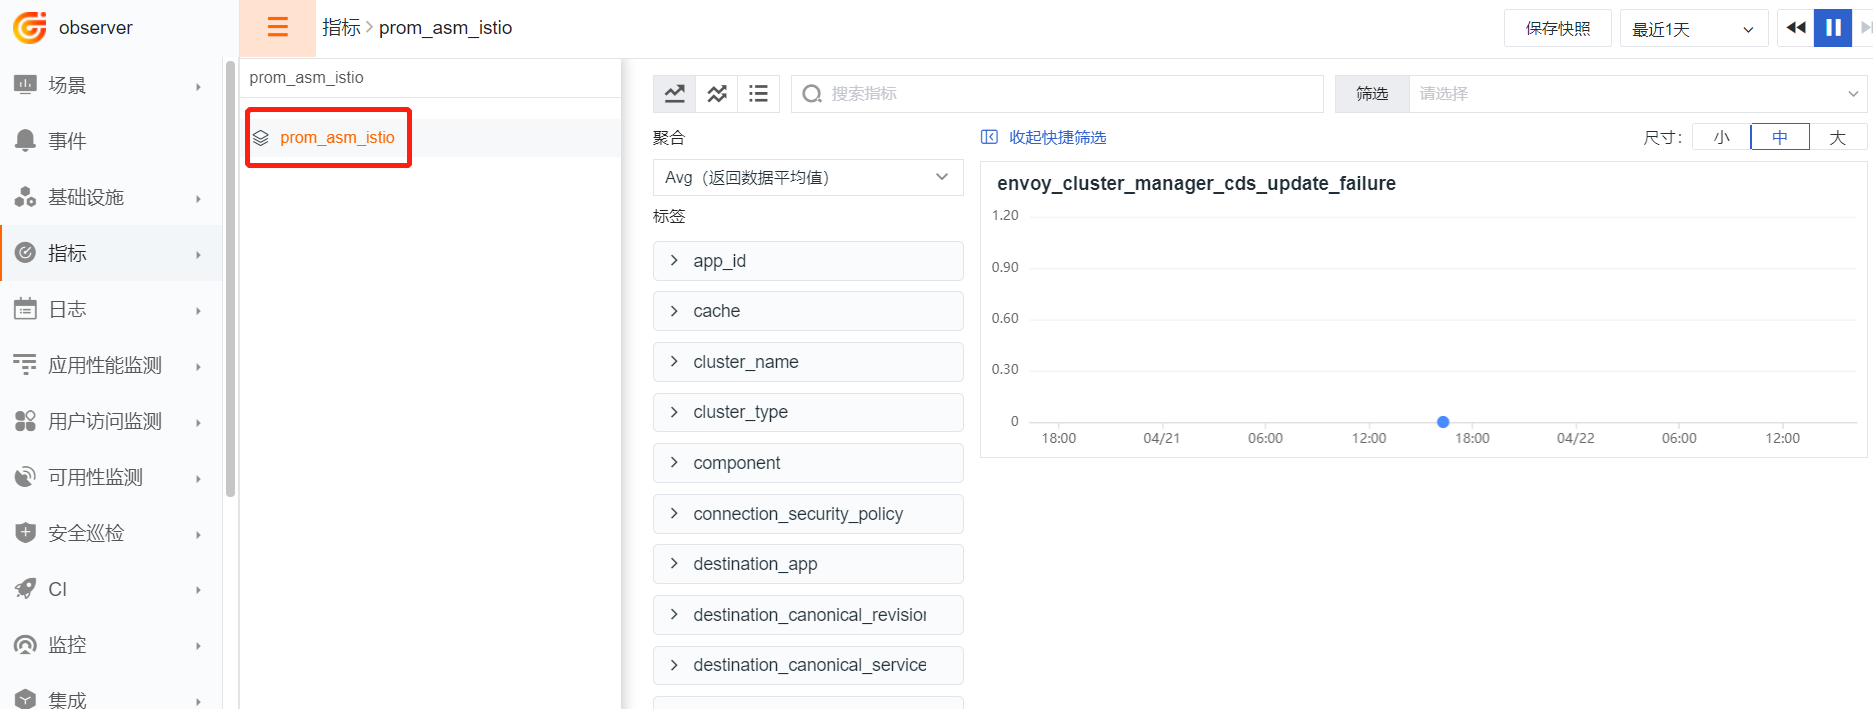Expand the cache tag
Viewport: 1873px width, 709px height.
point(808,311)
